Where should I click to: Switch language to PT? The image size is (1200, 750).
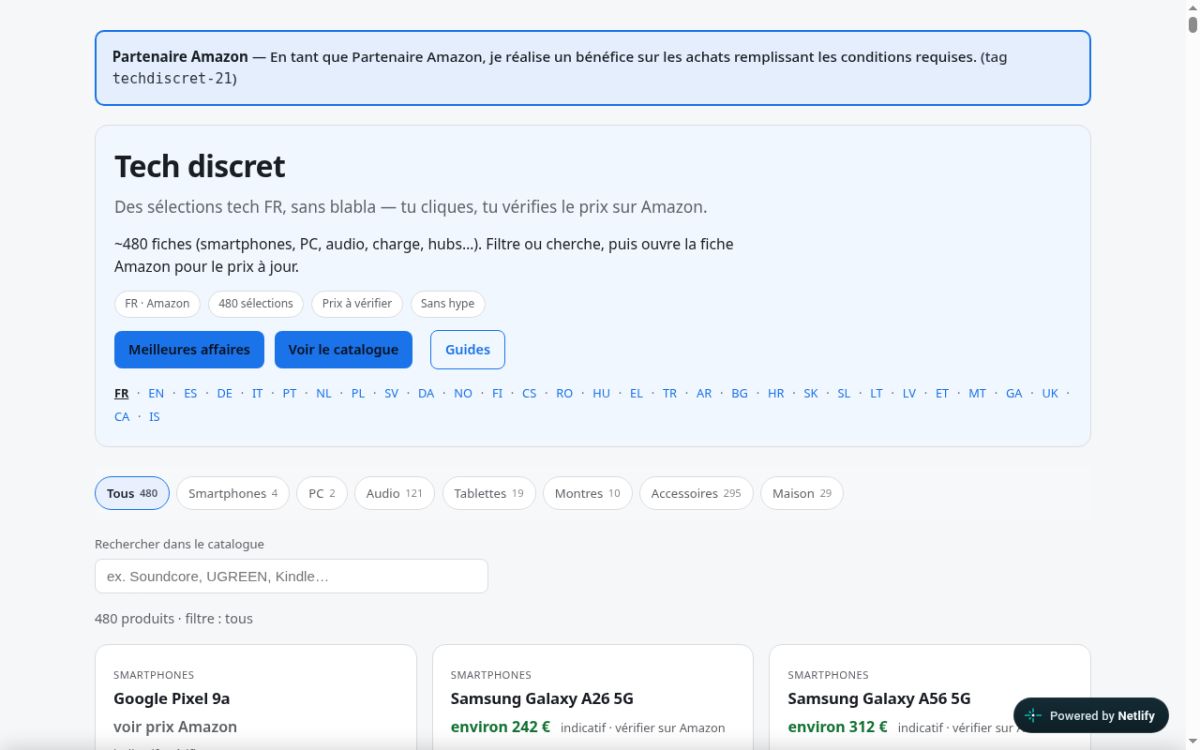289,393
